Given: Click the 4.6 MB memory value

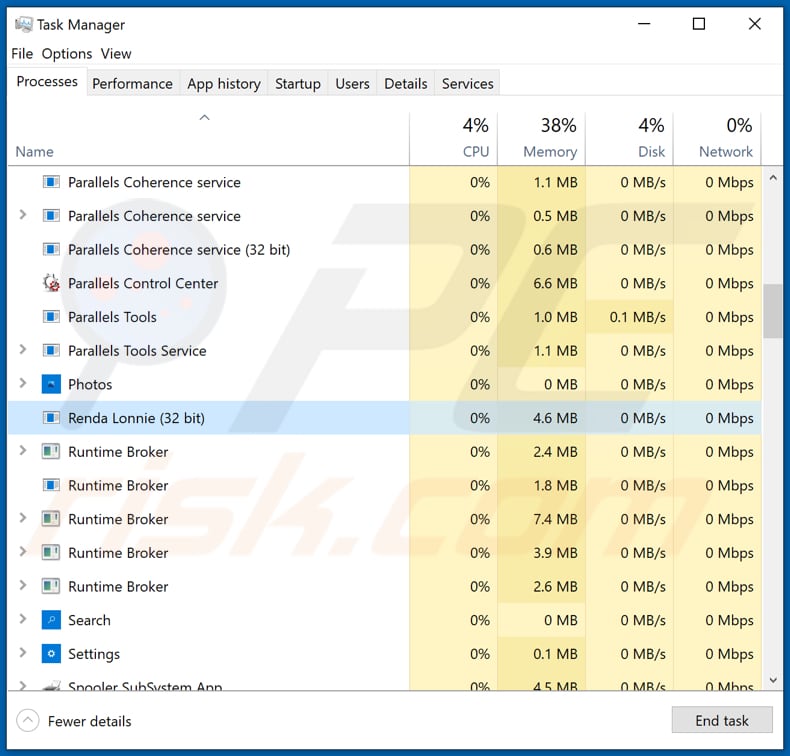Looking at the screenshot, I should tap(555, 418).
